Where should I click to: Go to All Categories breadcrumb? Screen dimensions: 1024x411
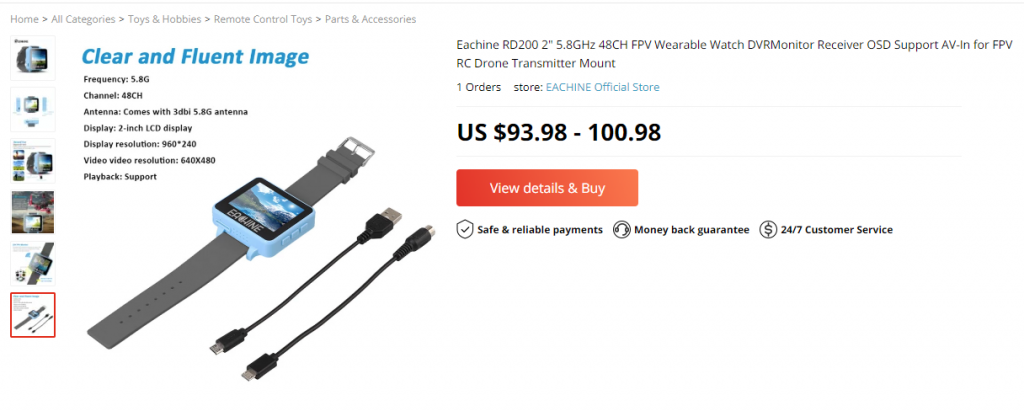(x=83, y=19)
